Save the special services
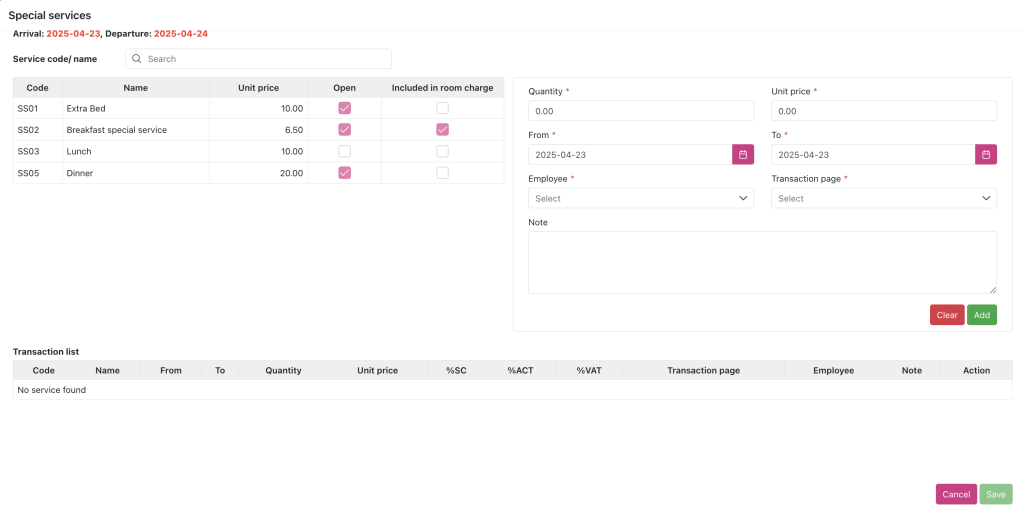The image size is (1024, 506). coord(996,494)
